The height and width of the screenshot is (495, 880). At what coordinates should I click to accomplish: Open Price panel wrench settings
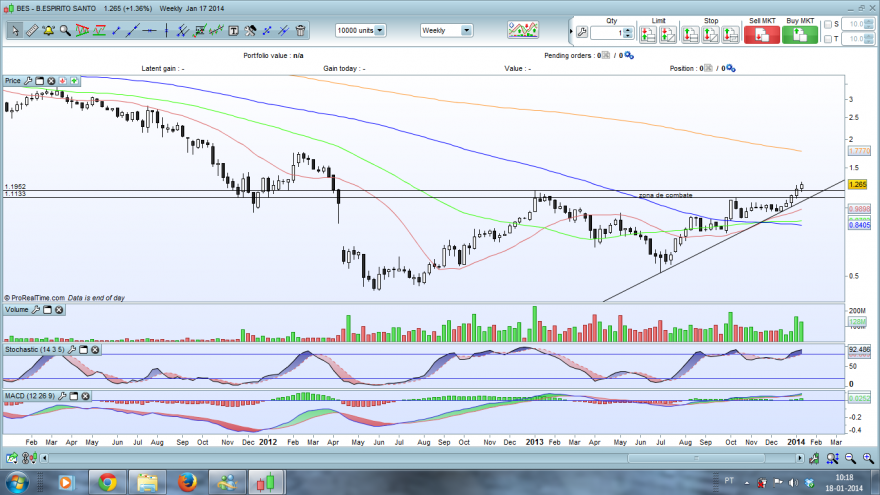pyautogui.click(x=28, y=81)
